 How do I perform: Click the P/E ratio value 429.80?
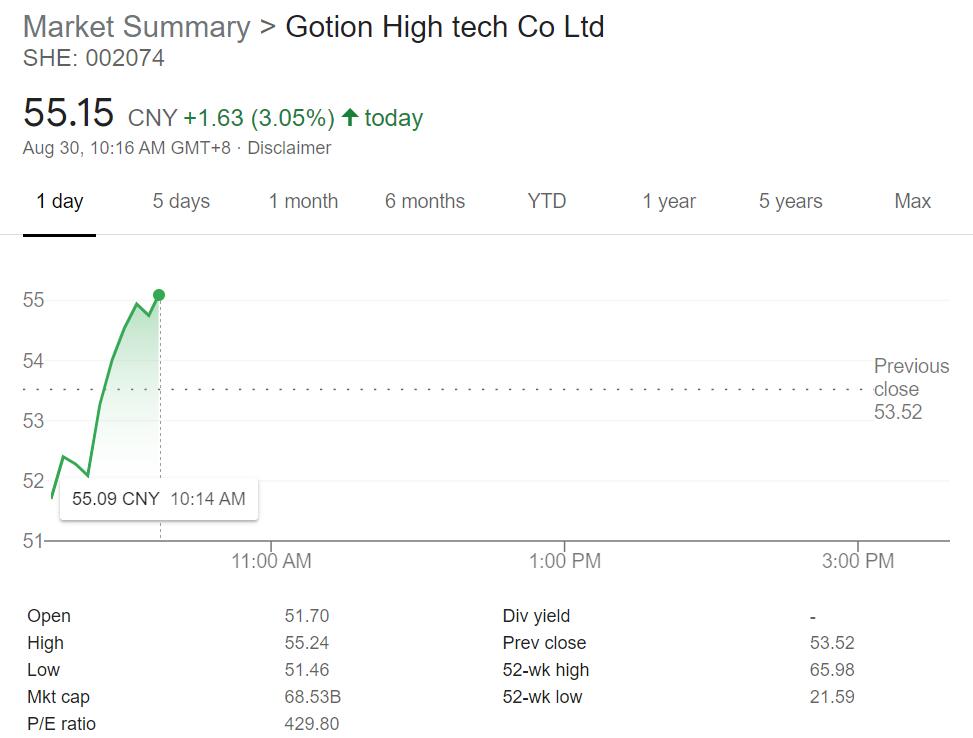[x=313, y=723]
